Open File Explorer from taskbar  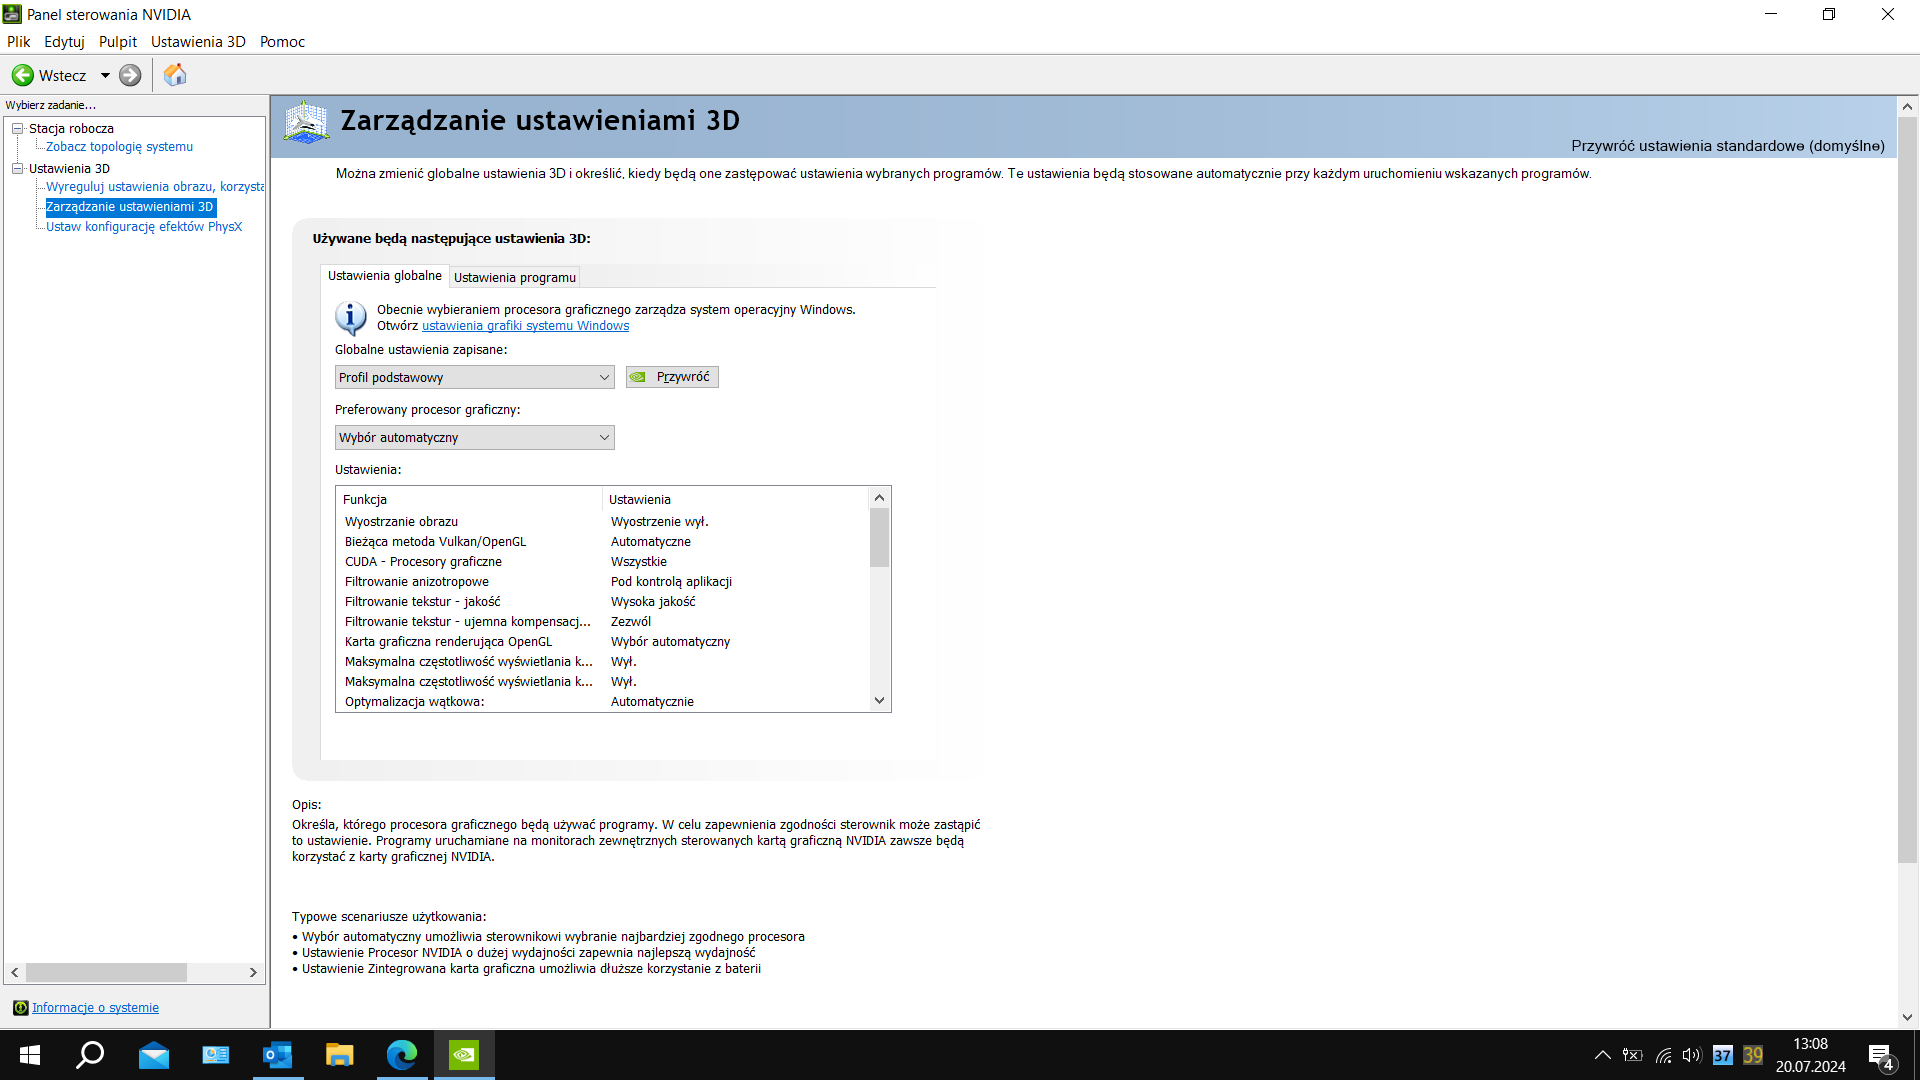pos(339,1055)
